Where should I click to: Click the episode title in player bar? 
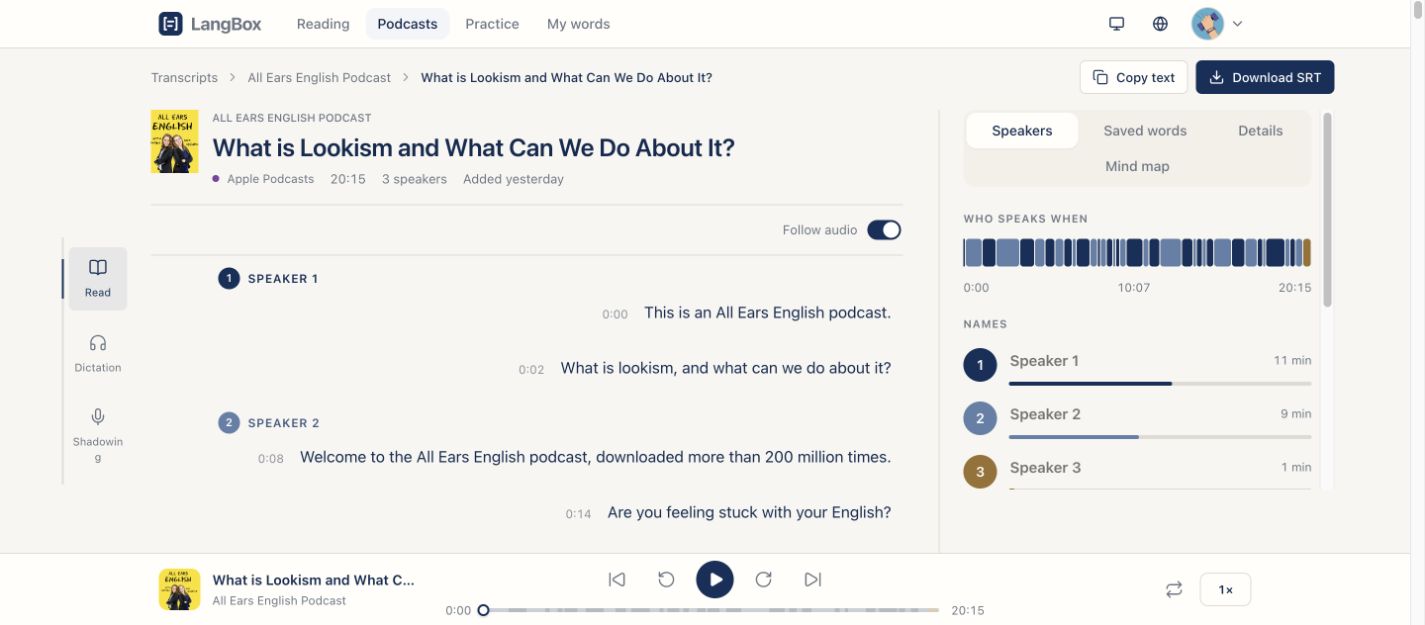pos(313,580)
